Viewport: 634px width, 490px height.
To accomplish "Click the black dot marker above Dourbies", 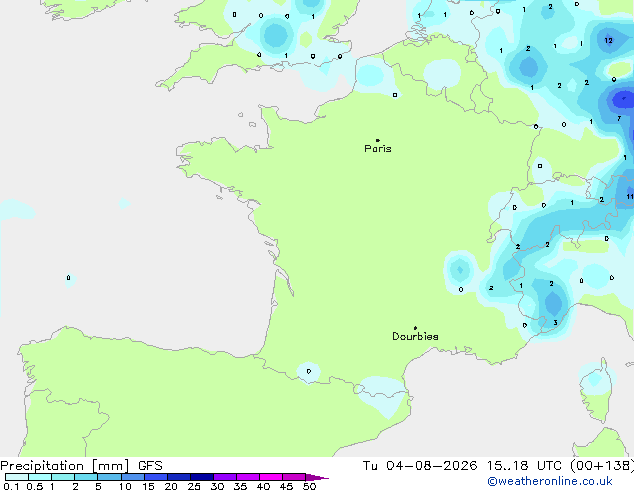I will click(415, 328).
